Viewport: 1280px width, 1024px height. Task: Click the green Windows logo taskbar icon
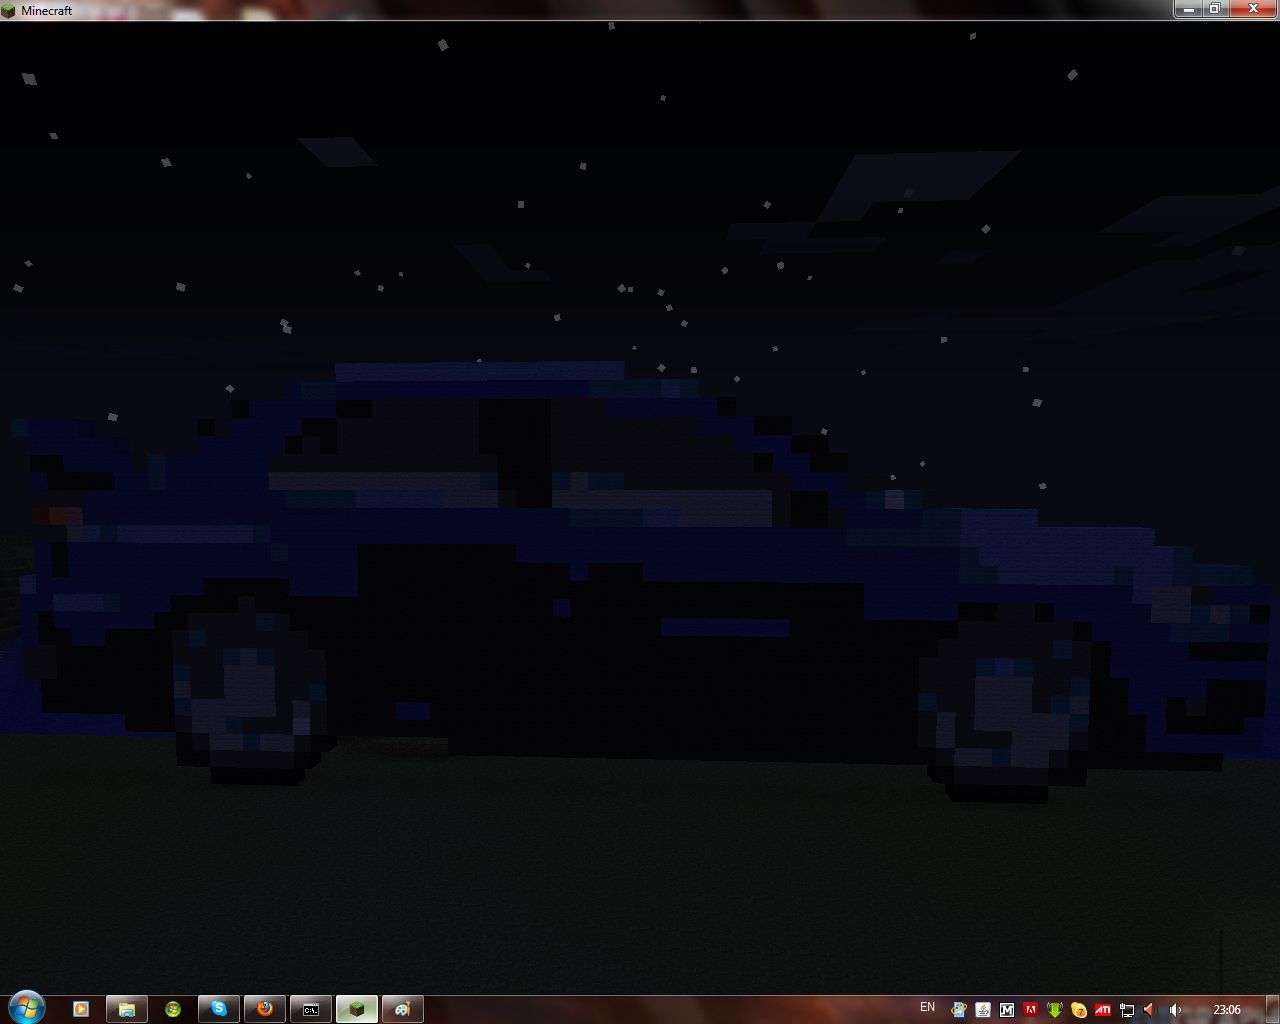[x=173, y=1009]
